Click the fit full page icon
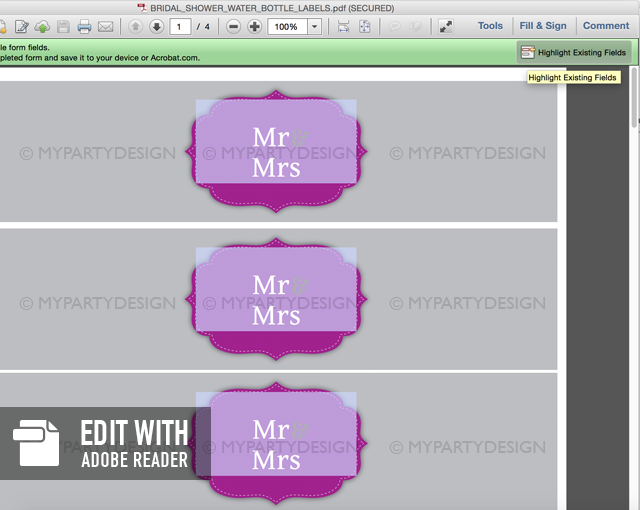 click(x=365, y=26)
